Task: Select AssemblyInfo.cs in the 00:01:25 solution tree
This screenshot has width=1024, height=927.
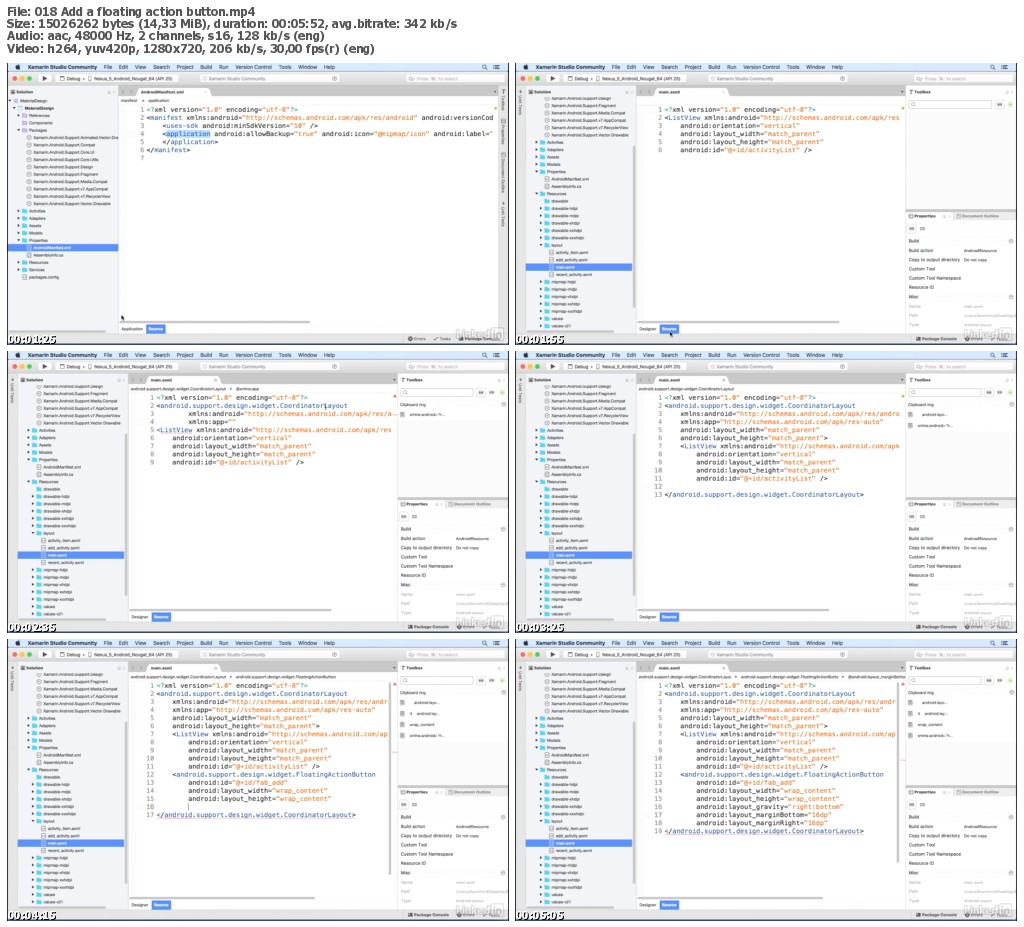Action: 48,255
